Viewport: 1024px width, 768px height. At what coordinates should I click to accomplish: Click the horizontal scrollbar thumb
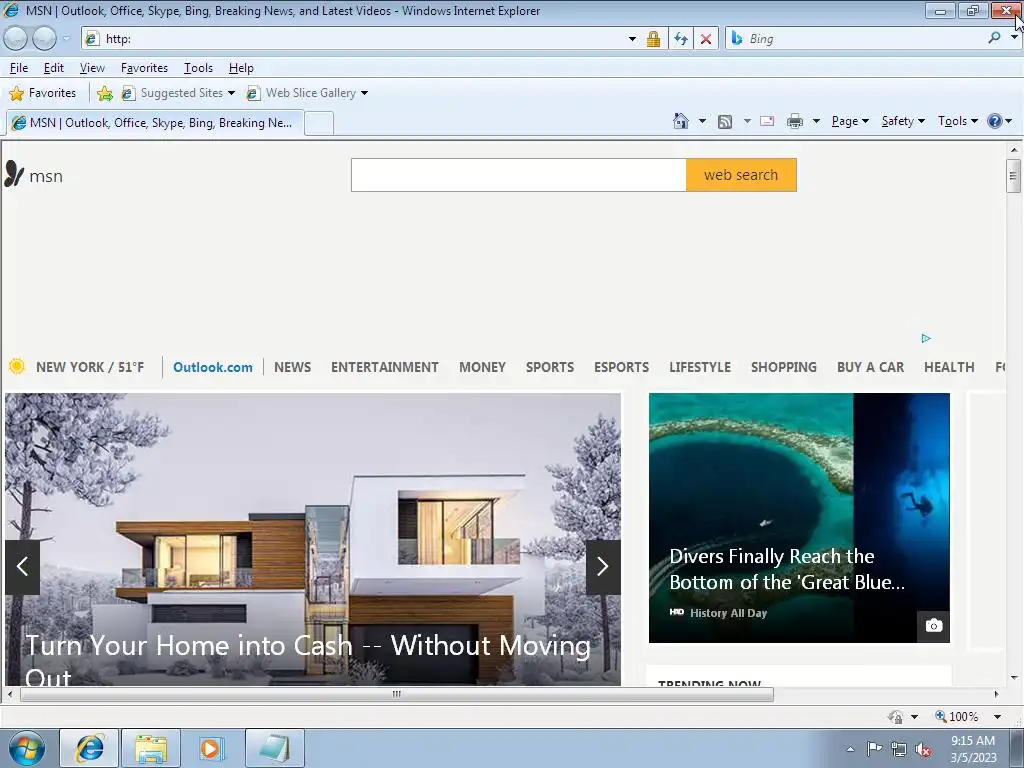(x=396, y=694)
